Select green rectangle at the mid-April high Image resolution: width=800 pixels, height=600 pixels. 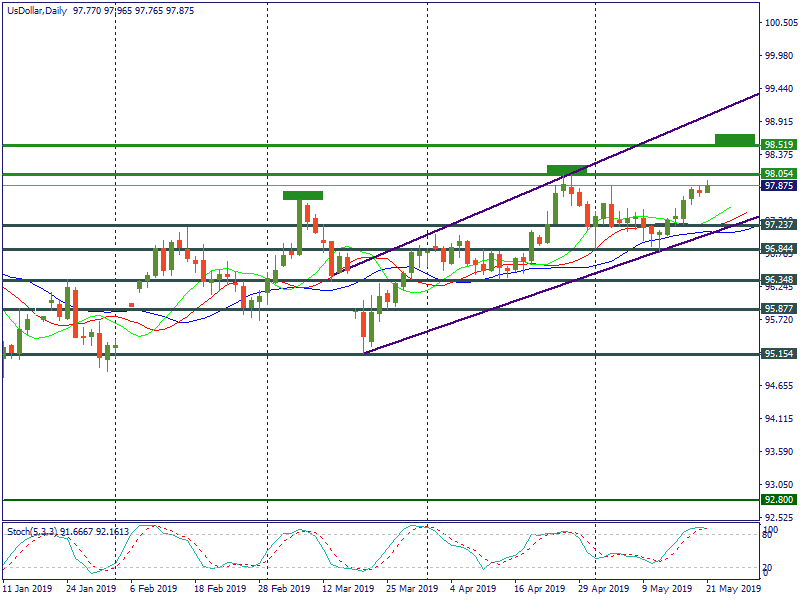[566, 170]
